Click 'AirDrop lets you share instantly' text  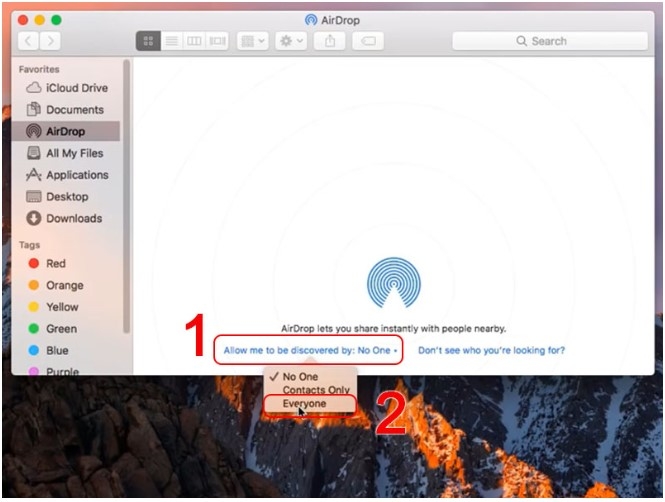point(394,329)
